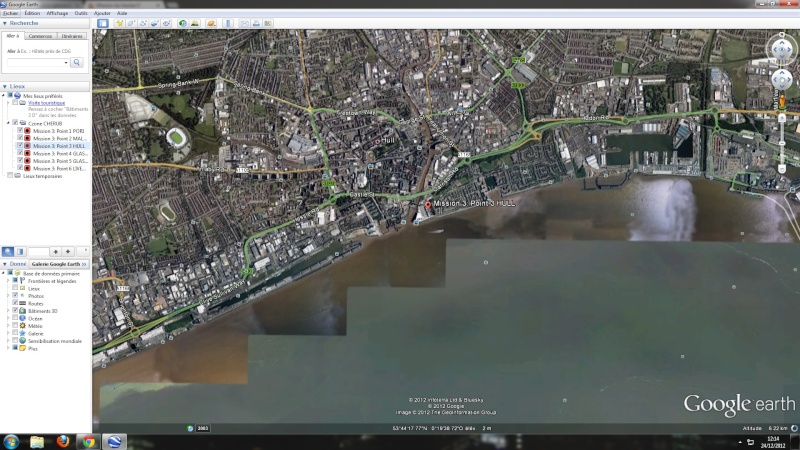This screenshot has width=800, height=450.
Task: Open the file explorer from the taskbar
Action: pos(37,441)
